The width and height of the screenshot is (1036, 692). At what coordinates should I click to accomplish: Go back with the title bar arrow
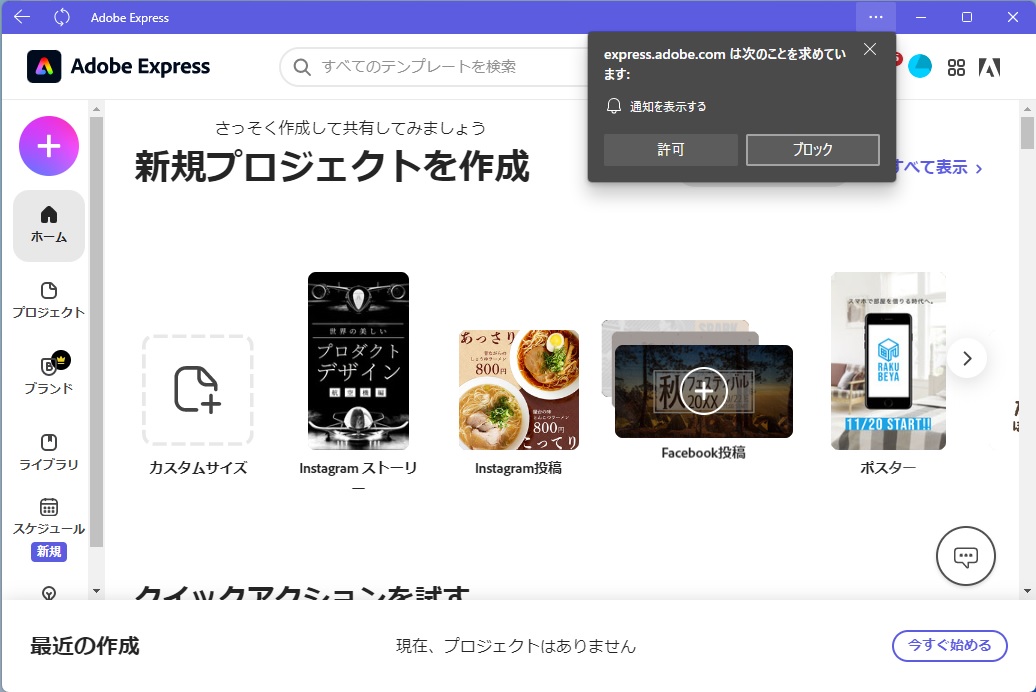22,17
